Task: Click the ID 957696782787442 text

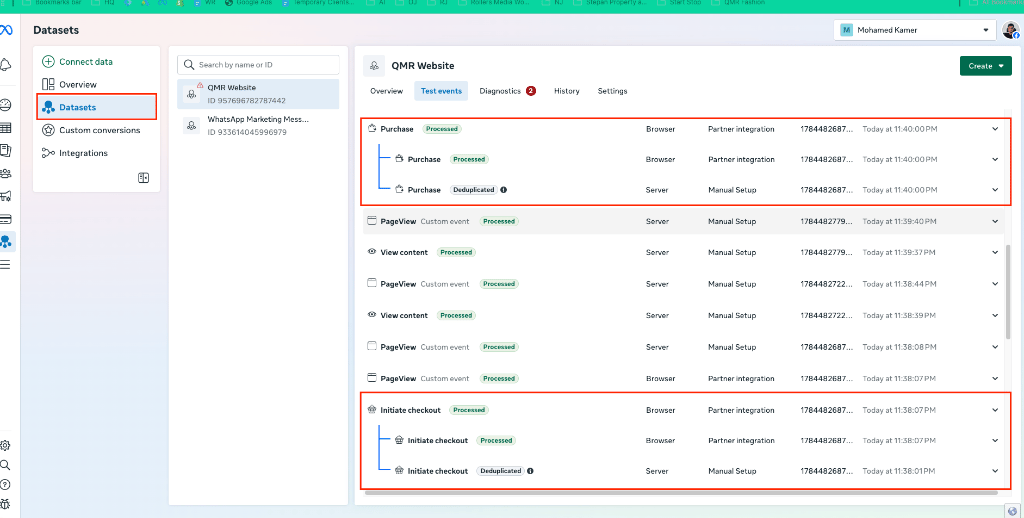Action: coord(246,101)
